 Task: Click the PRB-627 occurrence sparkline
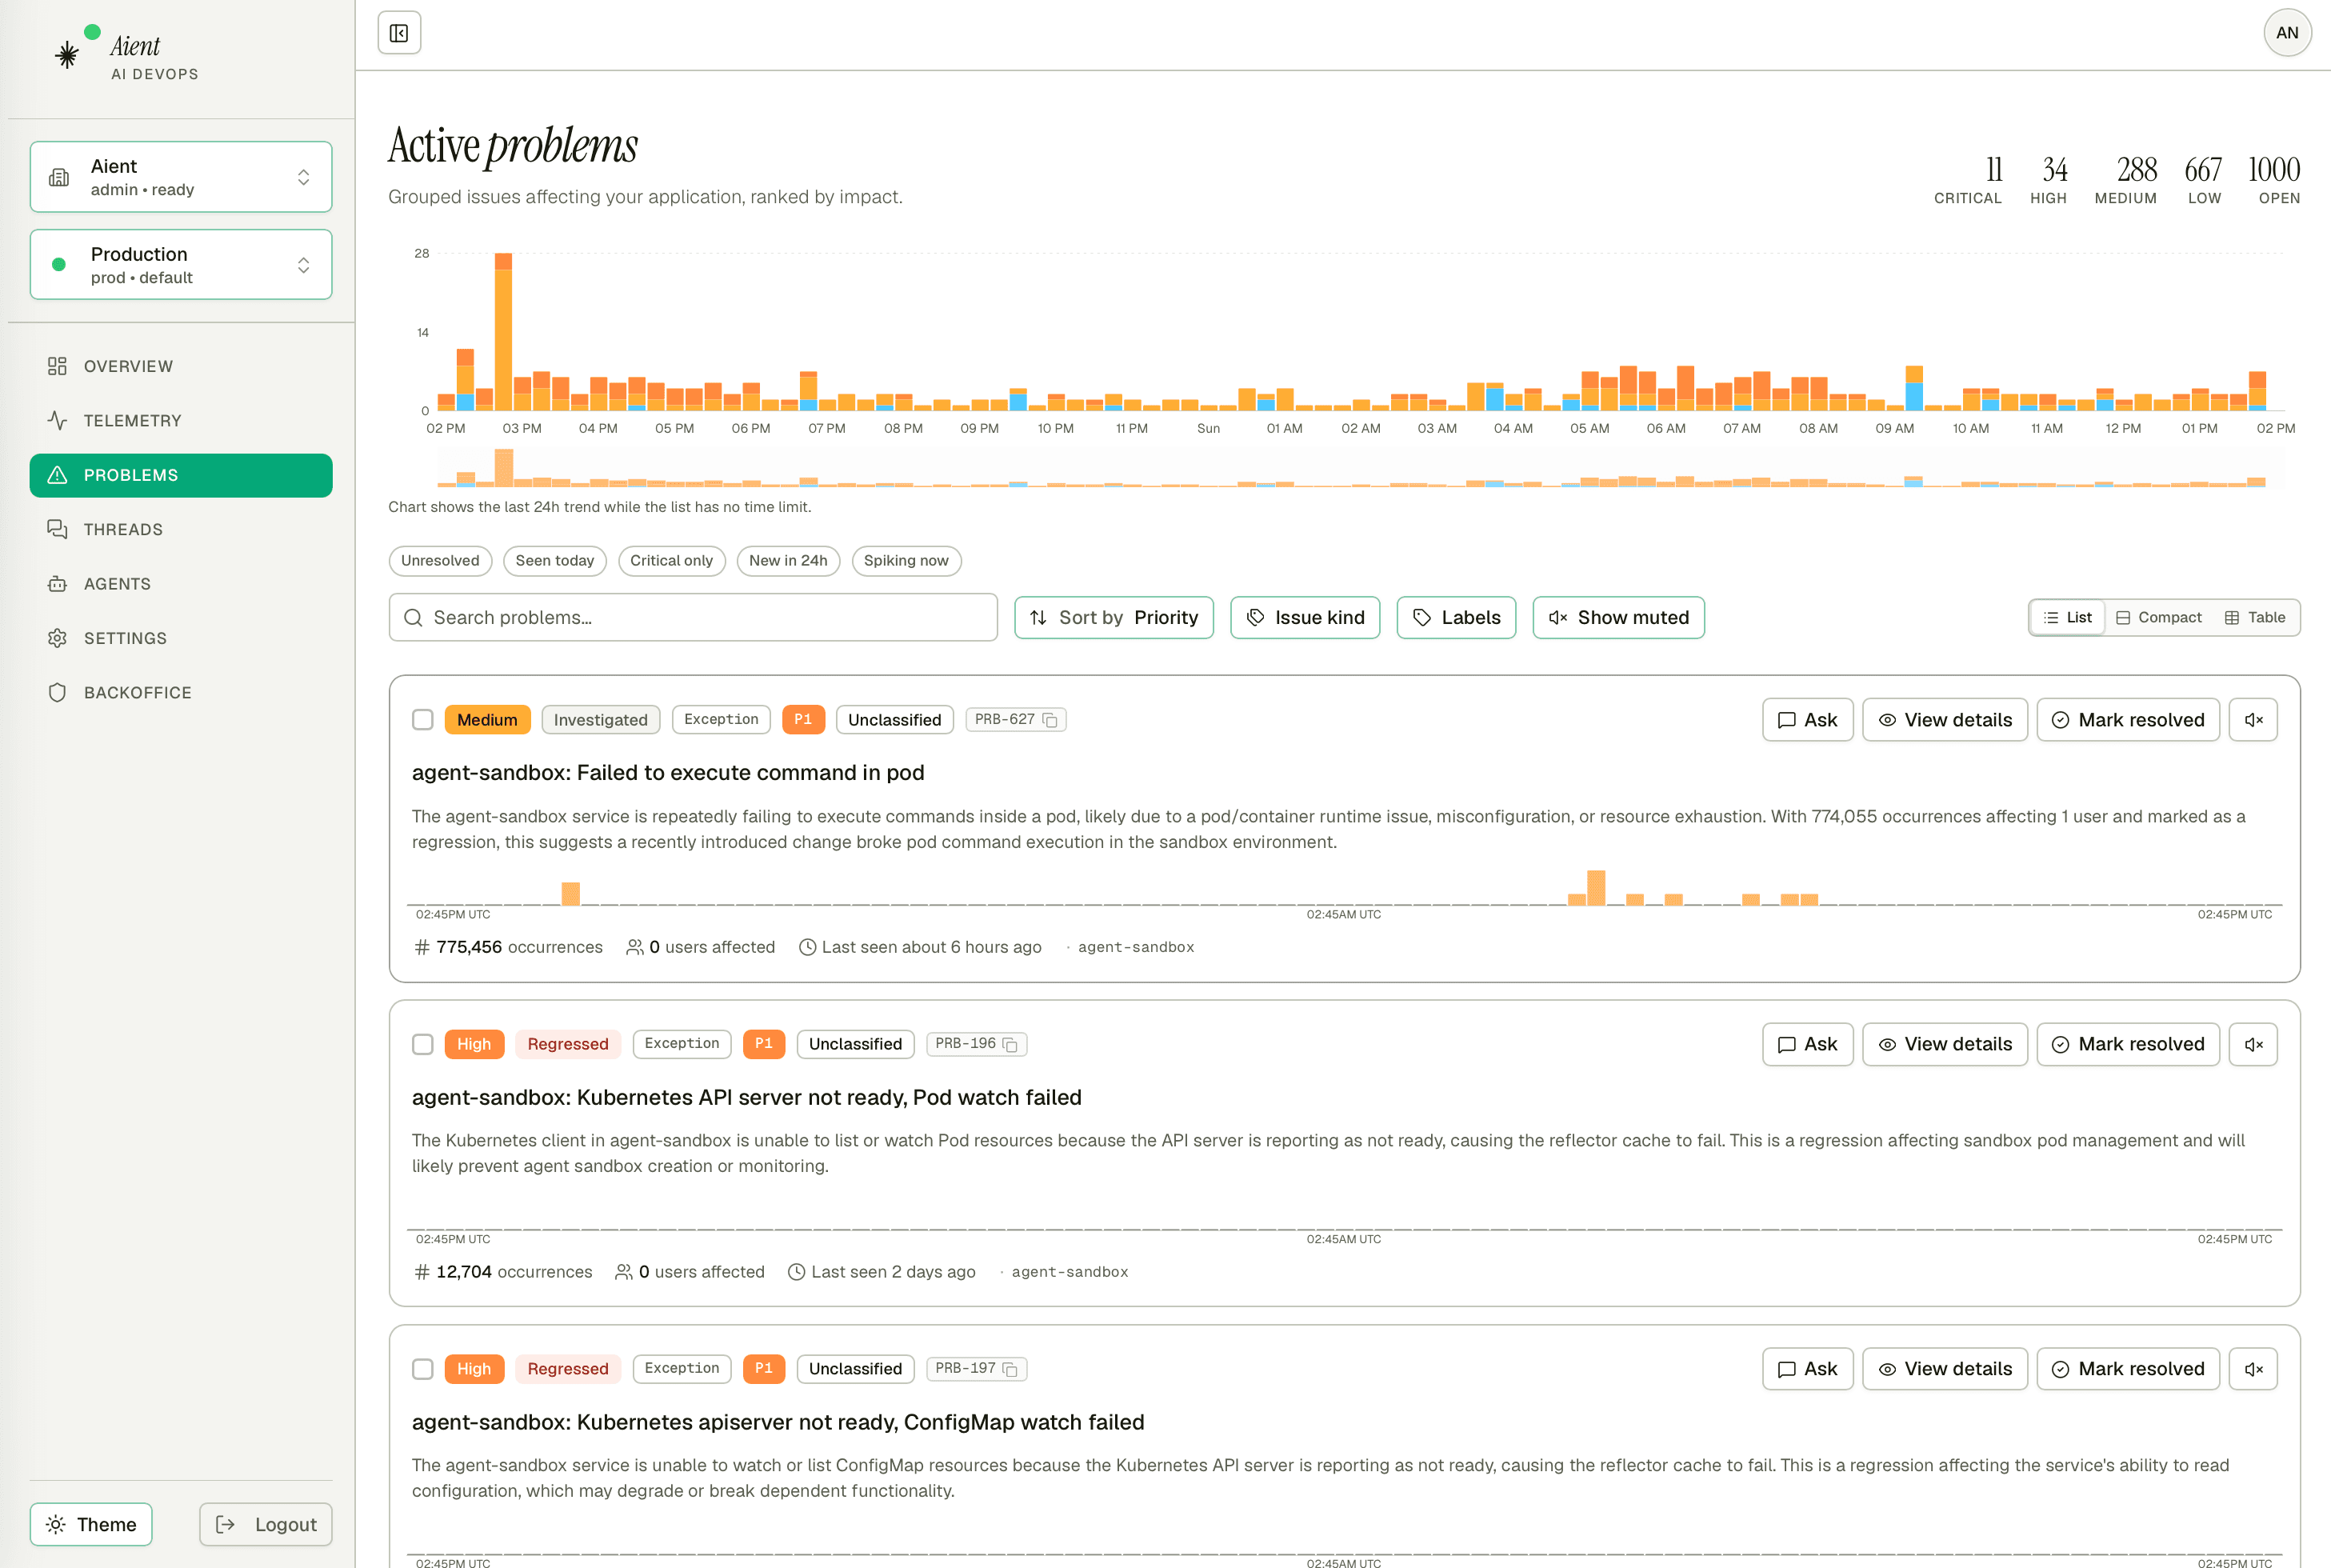1344,887
